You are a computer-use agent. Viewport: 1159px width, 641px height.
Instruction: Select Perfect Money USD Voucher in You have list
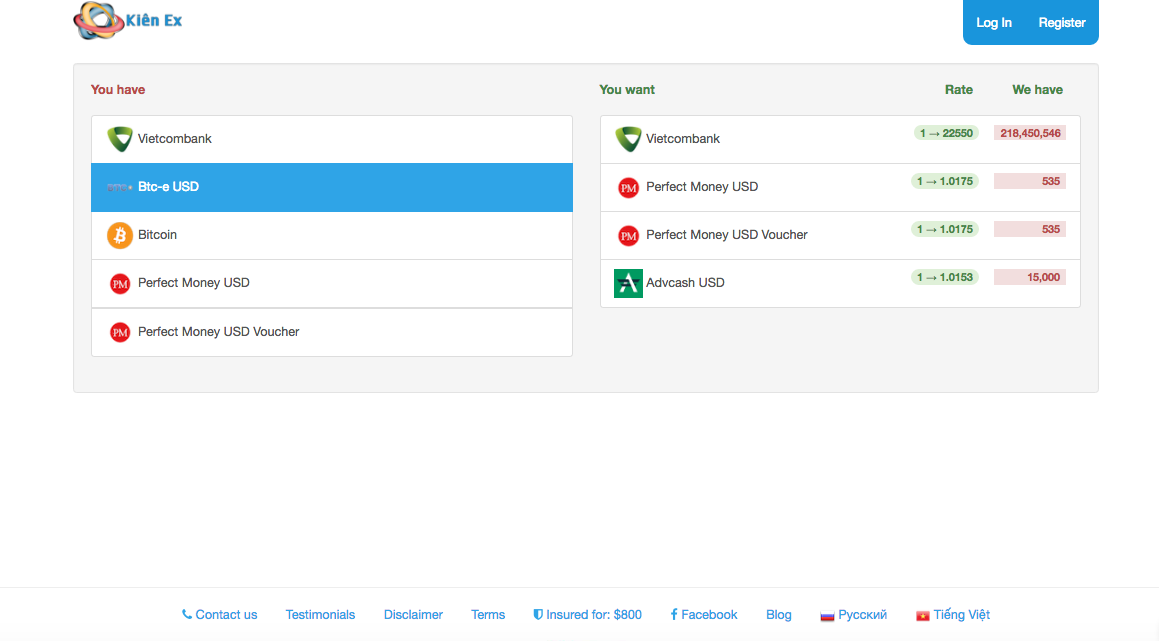pyautogui.click(x=332, y=332)
